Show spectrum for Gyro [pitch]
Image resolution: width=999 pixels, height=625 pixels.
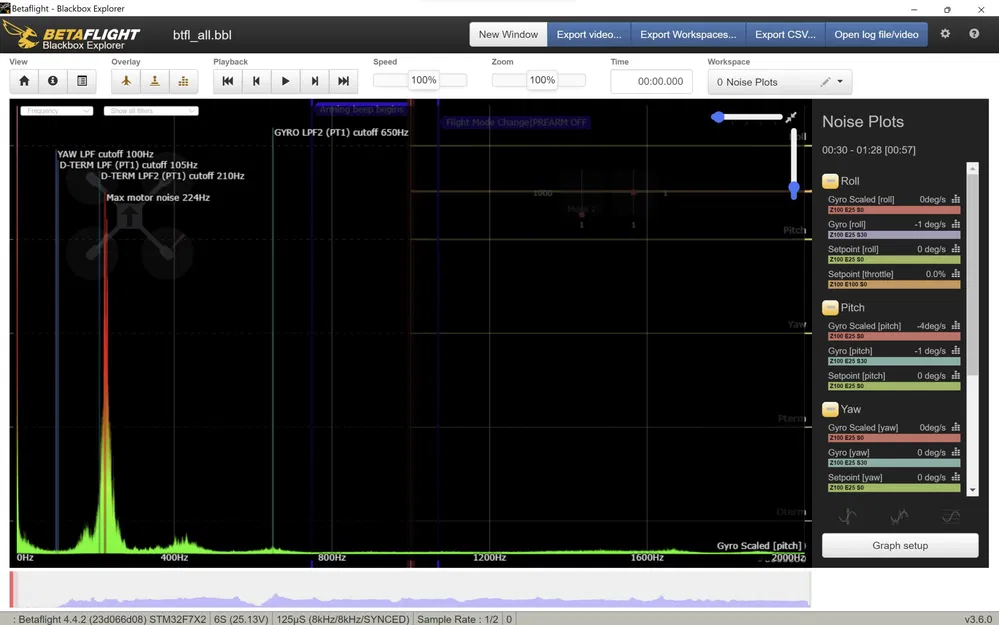[x=956, y=350]
